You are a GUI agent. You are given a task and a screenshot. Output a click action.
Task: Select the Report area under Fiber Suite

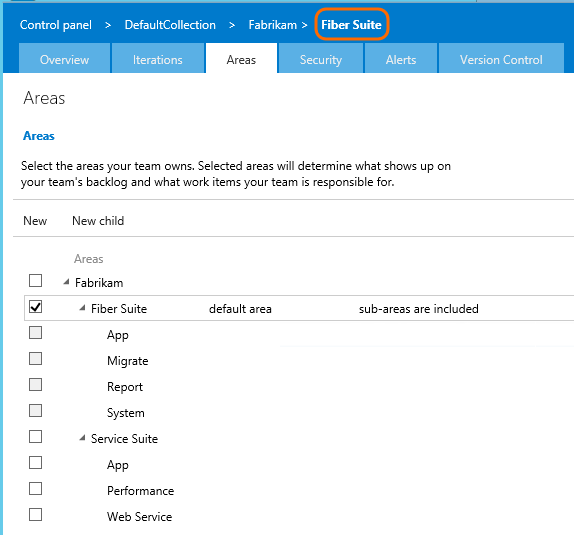(125, 387)
